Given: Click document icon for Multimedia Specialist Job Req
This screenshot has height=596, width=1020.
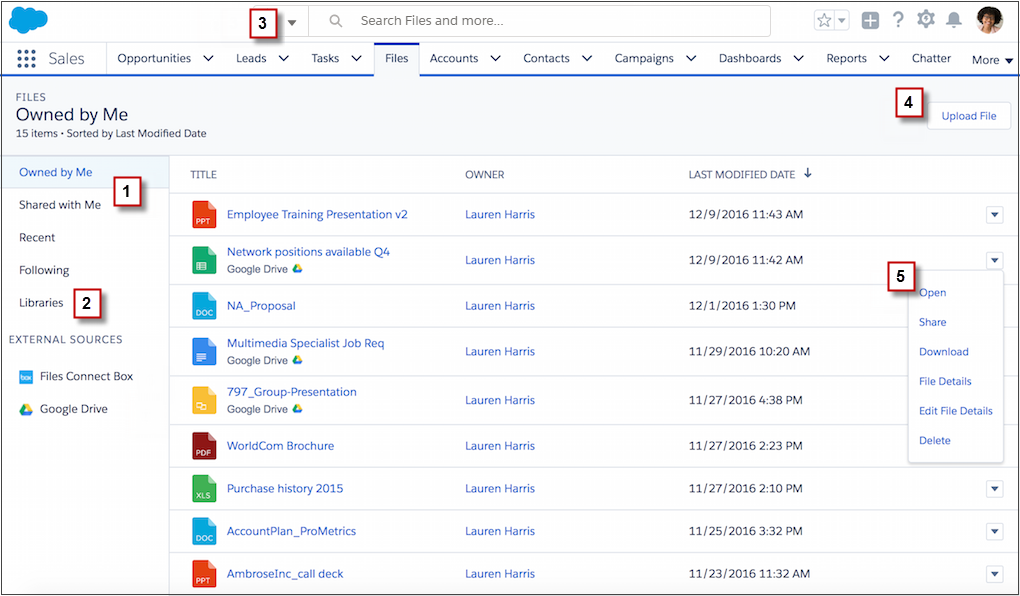Looking at the screenshot, I should point(204,351).
